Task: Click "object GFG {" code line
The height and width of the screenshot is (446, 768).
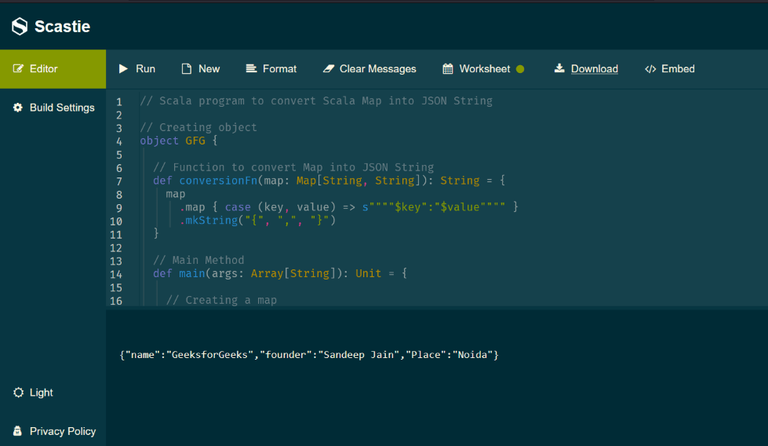Action: 179,141
